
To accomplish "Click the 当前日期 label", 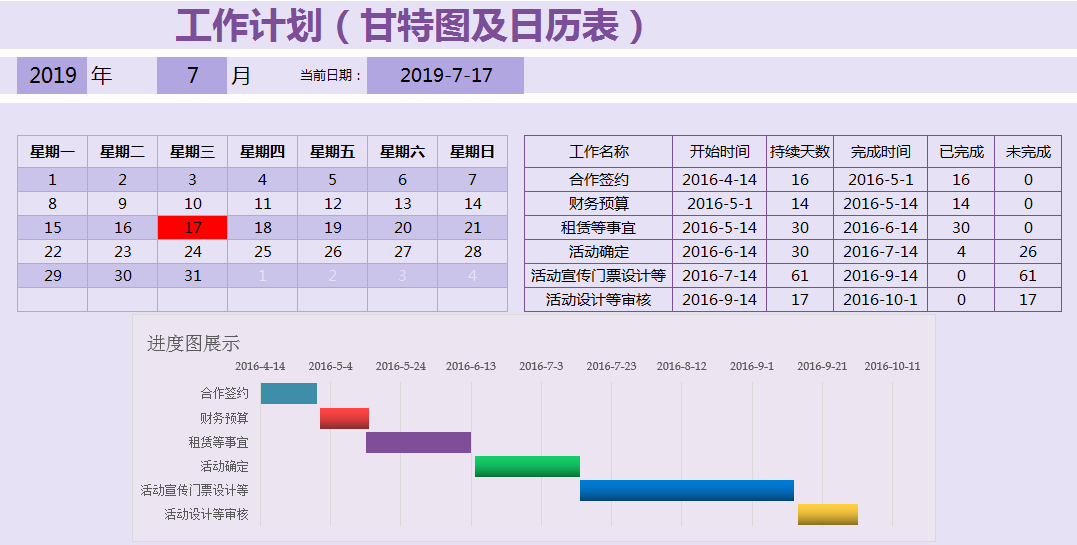I will tap(330, 76).
